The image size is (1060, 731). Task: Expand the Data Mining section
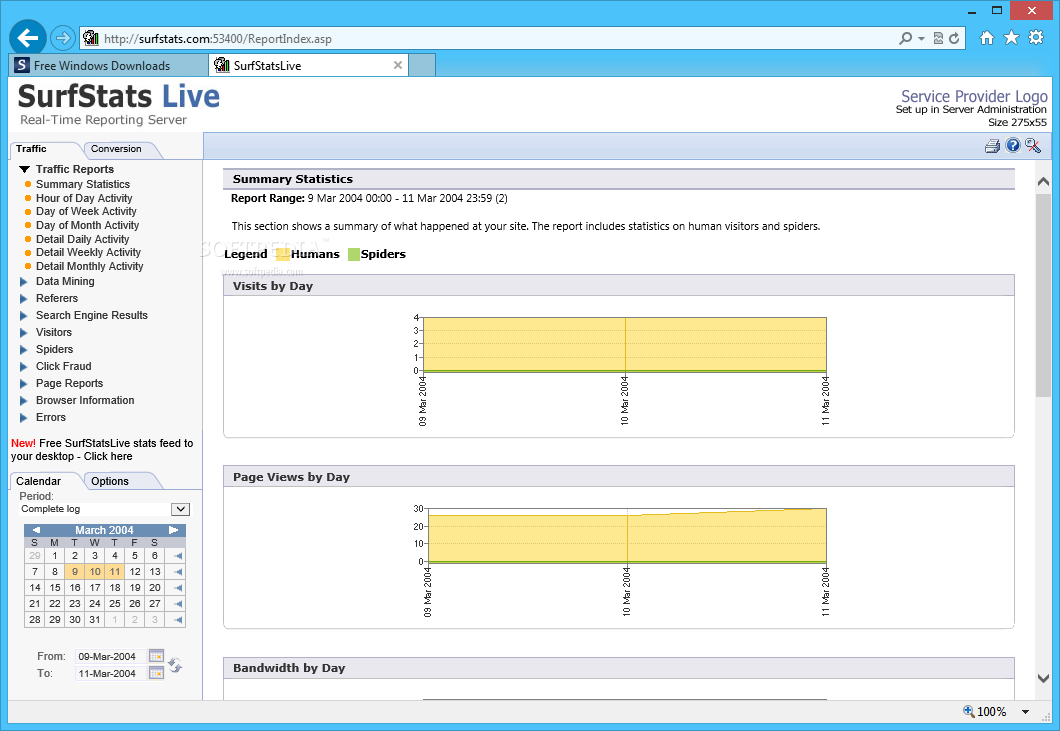(x=24, y=281)
